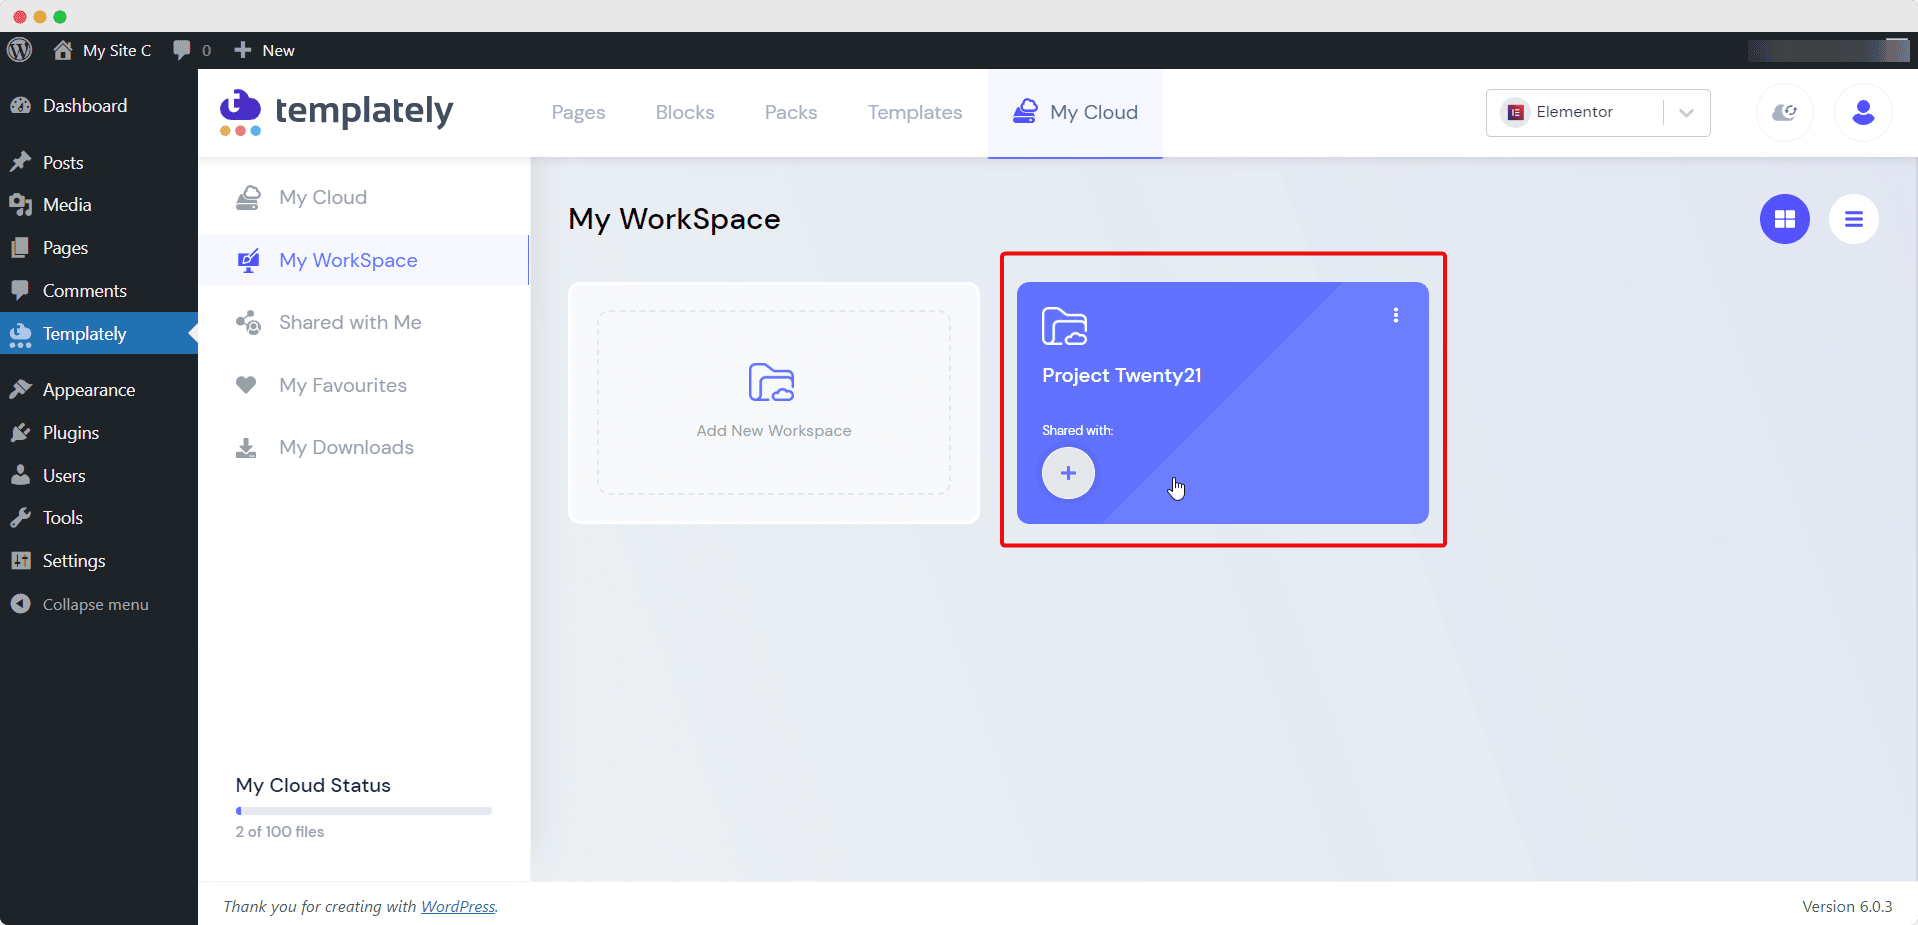Open the user profile avatar icon

pos(1863,112)
